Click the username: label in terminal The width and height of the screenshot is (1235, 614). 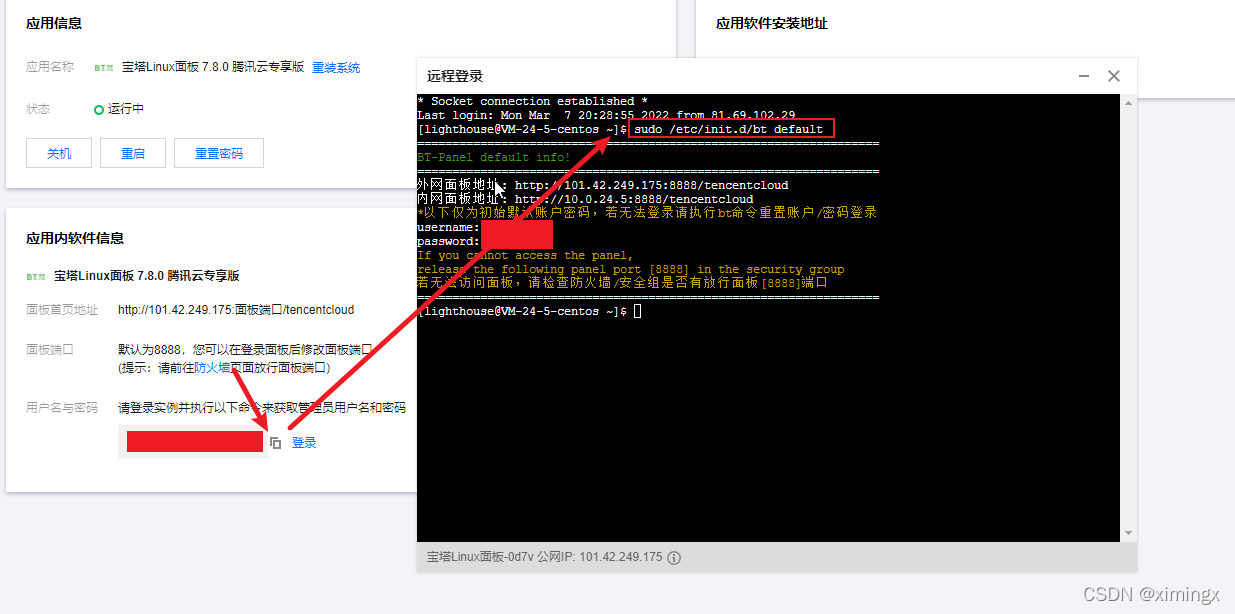[448, 227]
